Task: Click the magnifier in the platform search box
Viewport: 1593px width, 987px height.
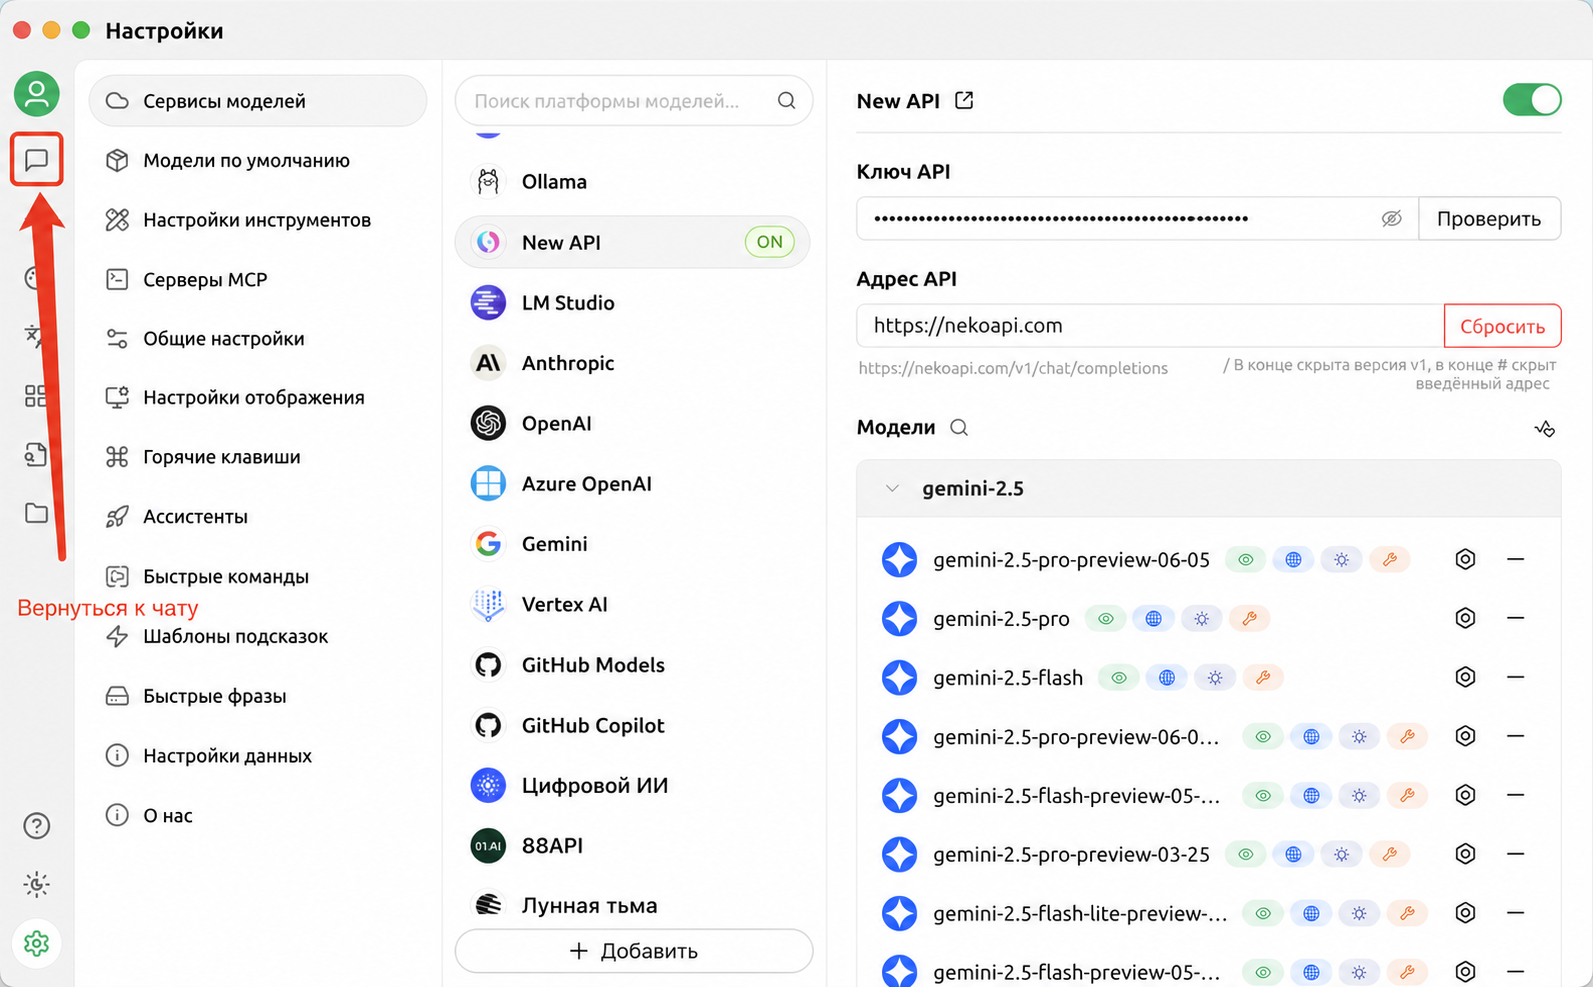Action: tap(786, 100)
